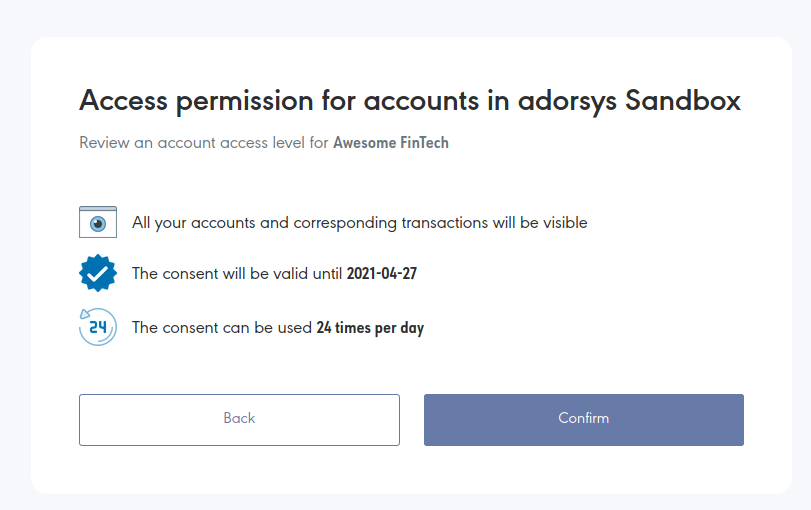Click the small arrow tip on the clock icon

point(84,314)
